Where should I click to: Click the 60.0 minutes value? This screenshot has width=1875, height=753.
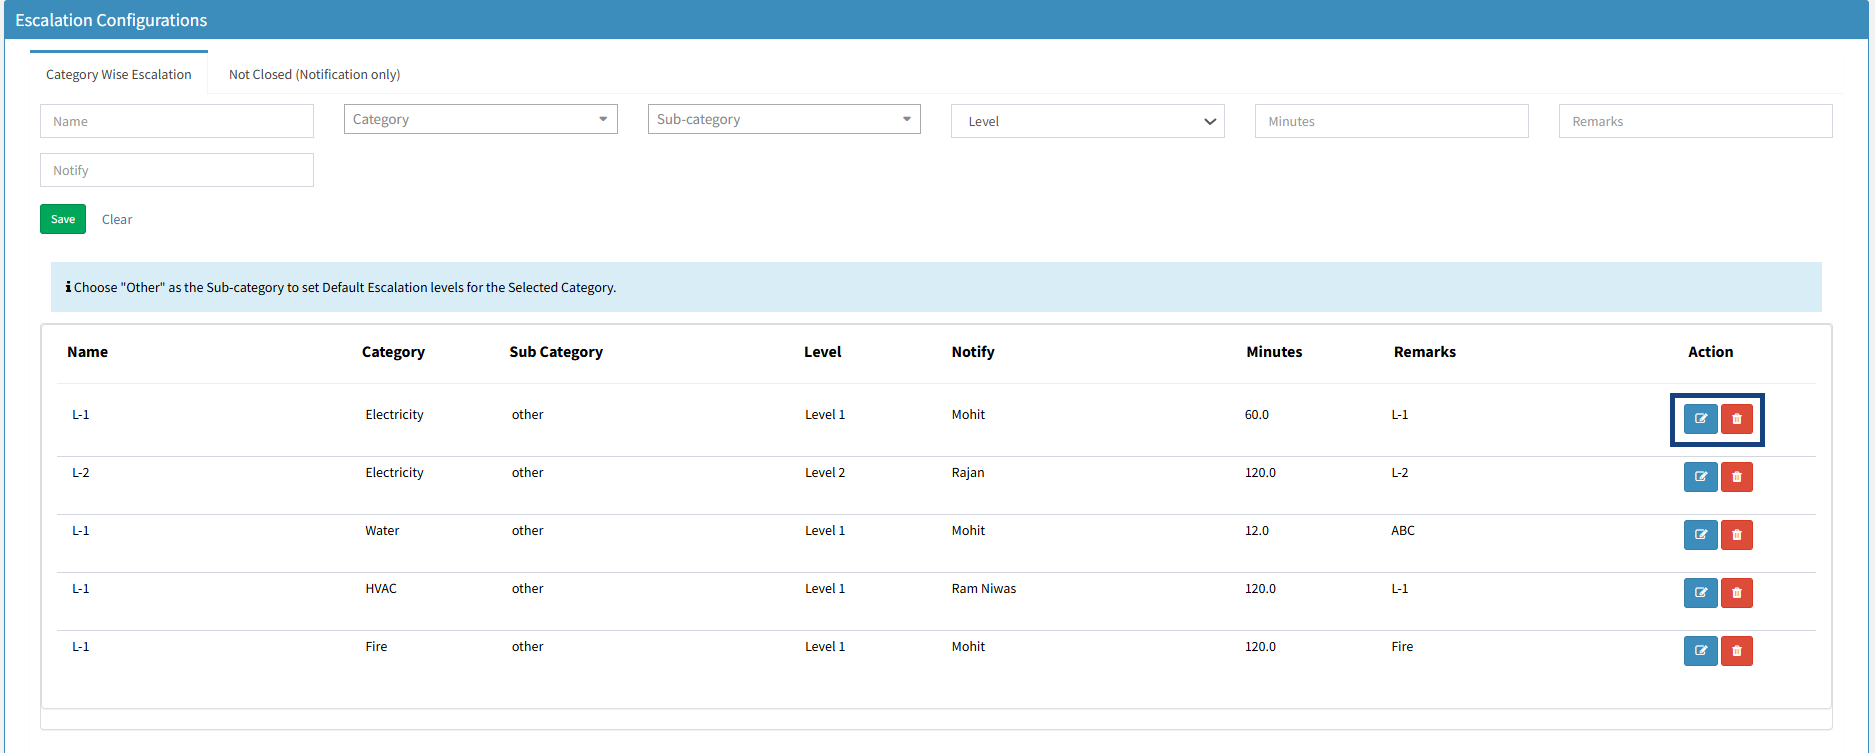(x=1257, y=415)
